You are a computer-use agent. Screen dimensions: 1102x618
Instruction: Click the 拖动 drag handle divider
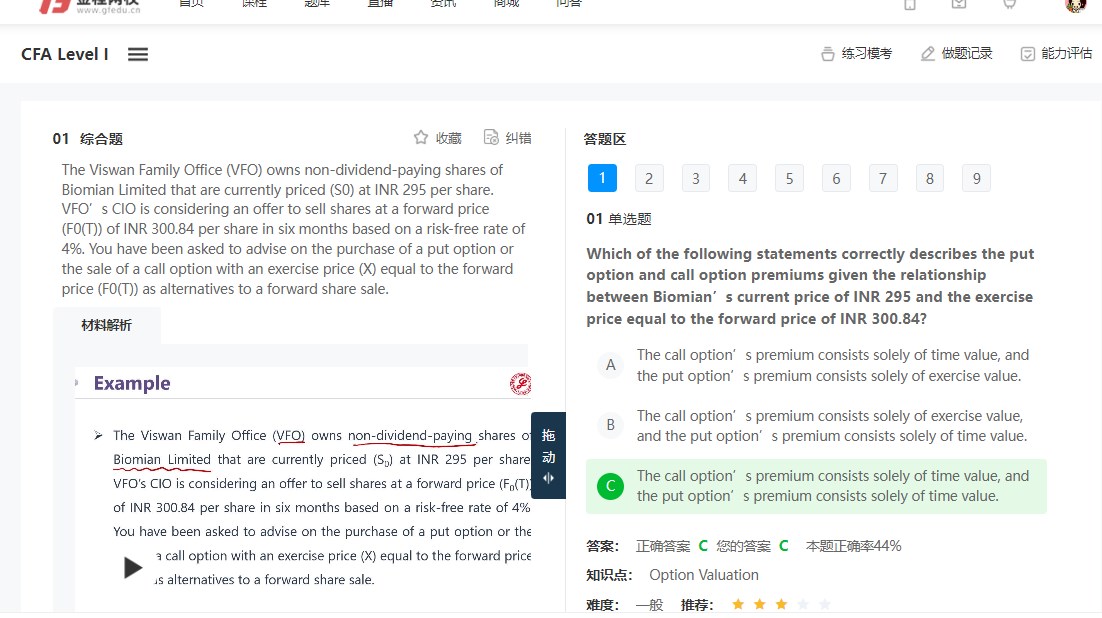click(548, 455)
